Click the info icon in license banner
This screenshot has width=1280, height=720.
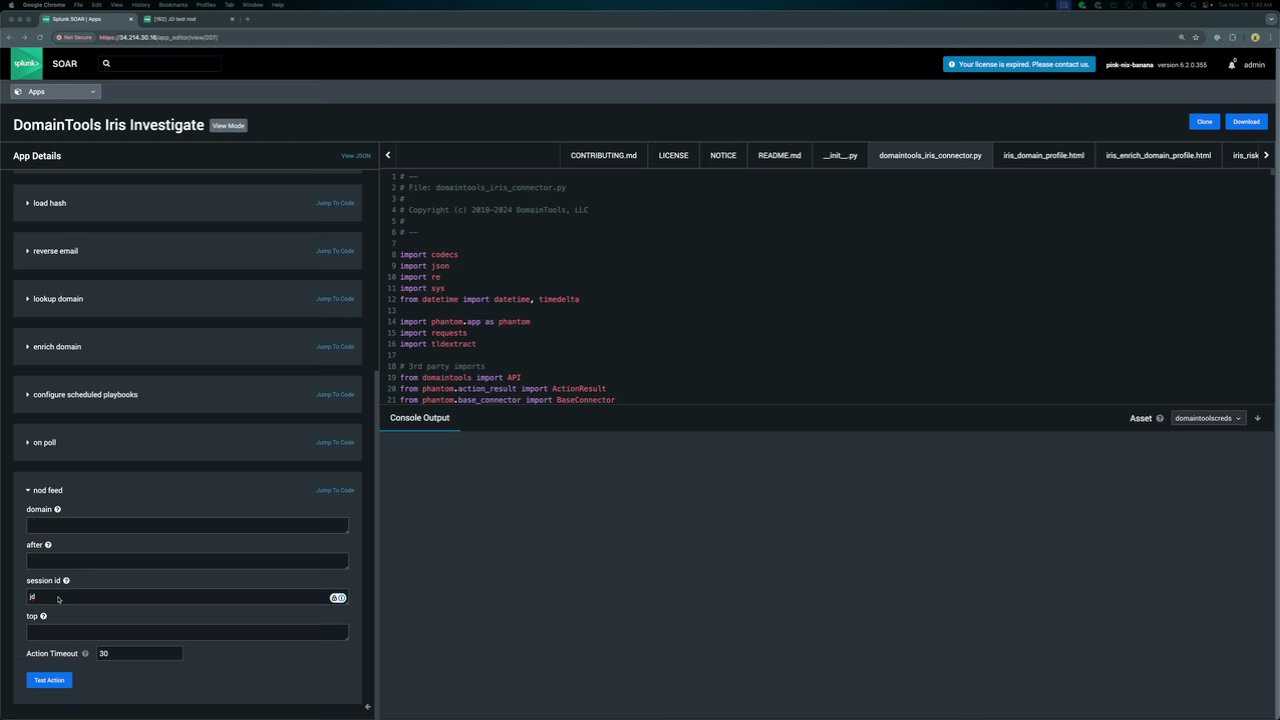[951, 64]
